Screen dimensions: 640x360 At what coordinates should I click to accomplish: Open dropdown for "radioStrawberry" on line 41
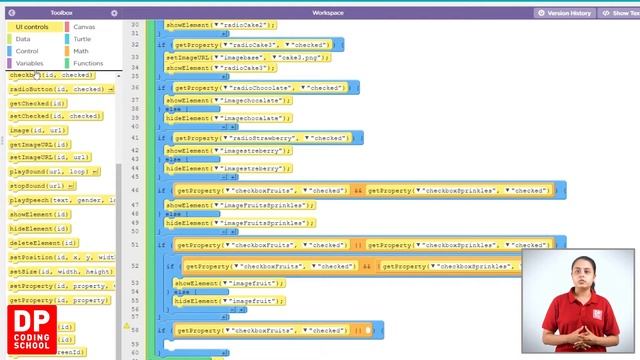[x=225, y=138]
